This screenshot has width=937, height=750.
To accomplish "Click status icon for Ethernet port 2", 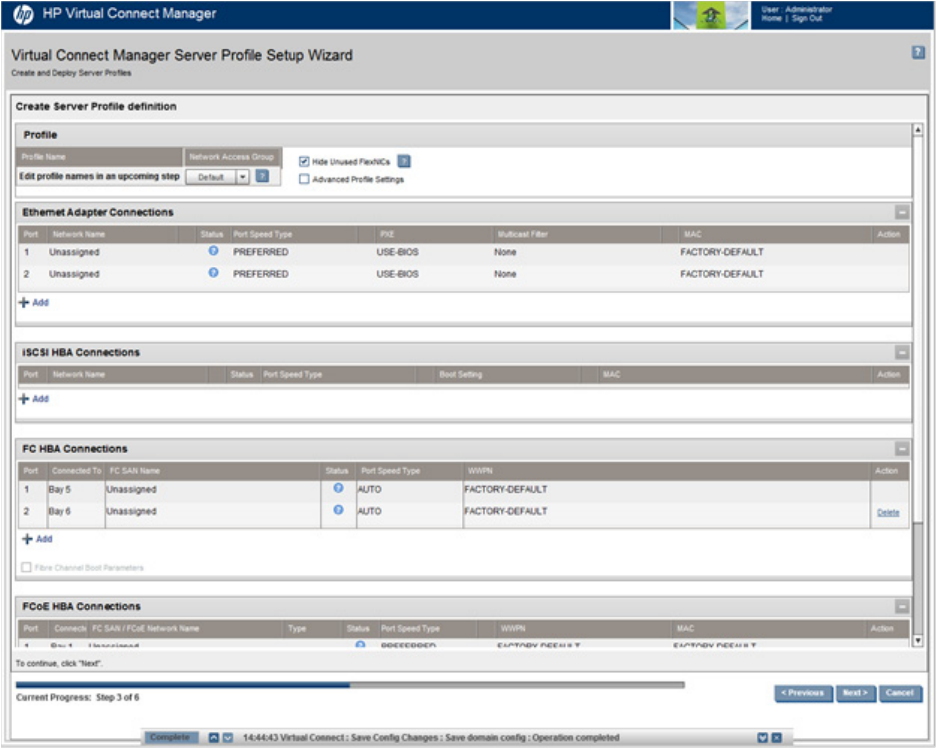I will [213, 273].
